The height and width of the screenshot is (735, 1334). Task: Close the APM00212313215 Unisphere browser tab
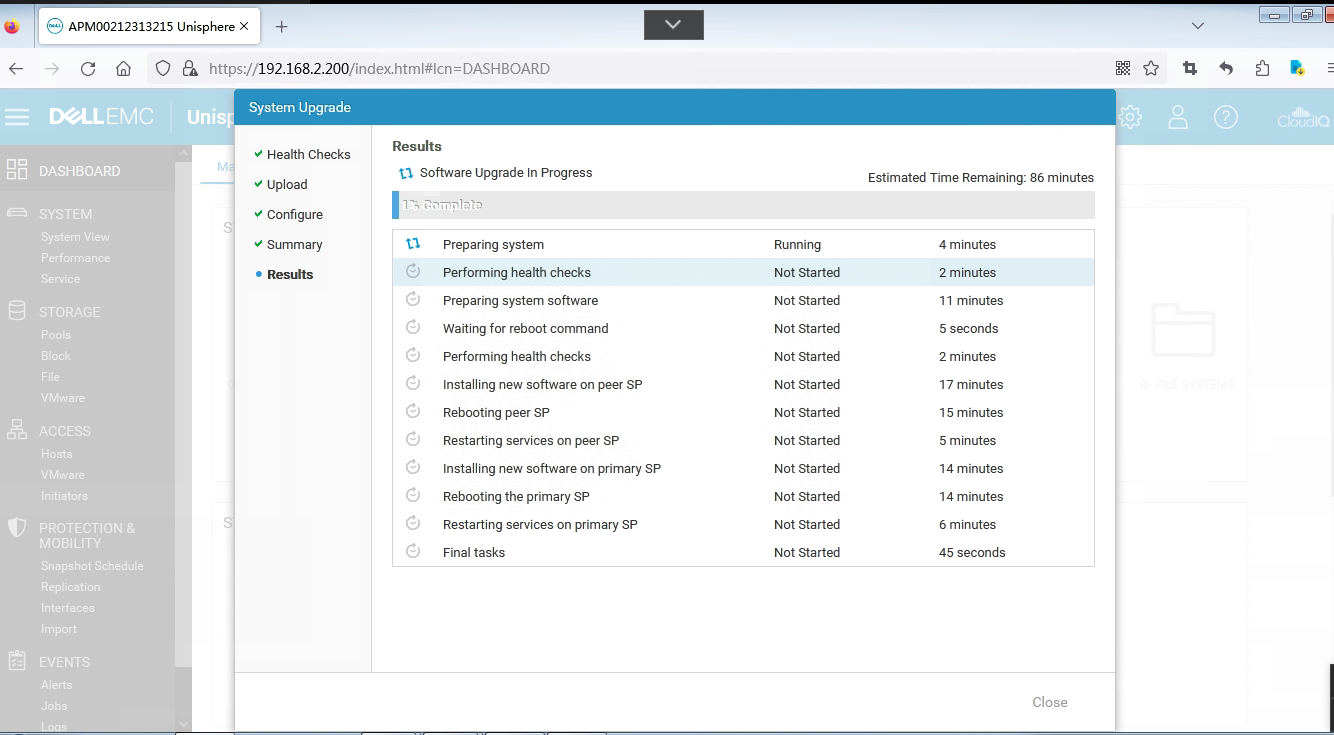coord(244,26)
